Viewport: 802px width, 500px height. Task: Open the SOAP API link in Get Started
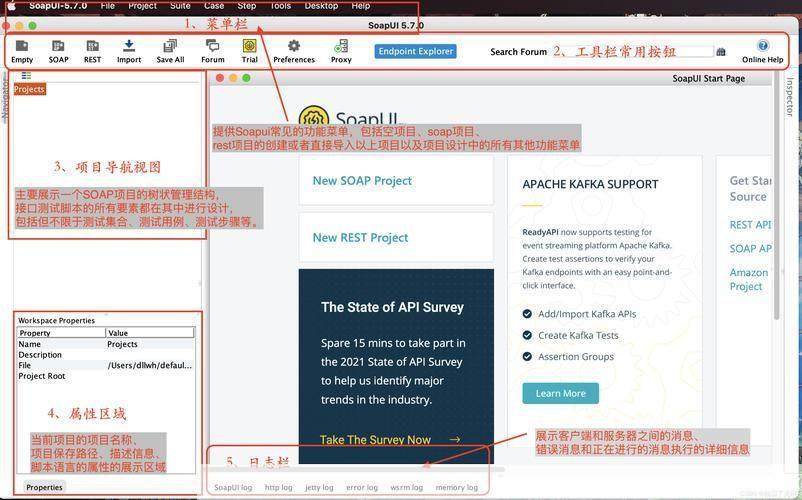click(750, 248)
